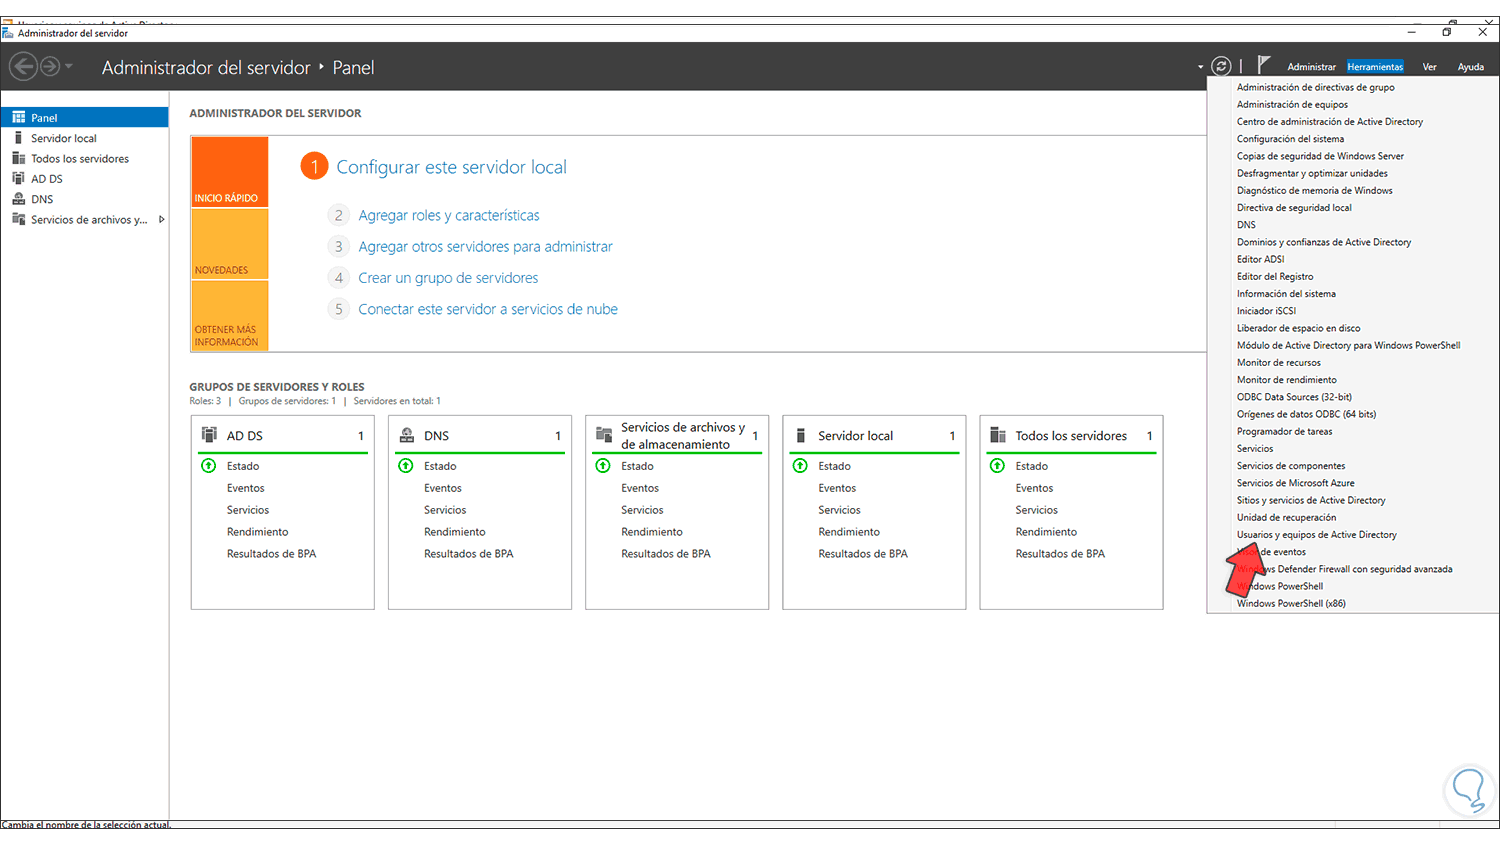Open the notifications flag icon
This screenshot has height=844, width=1500.
point(1263,65)
